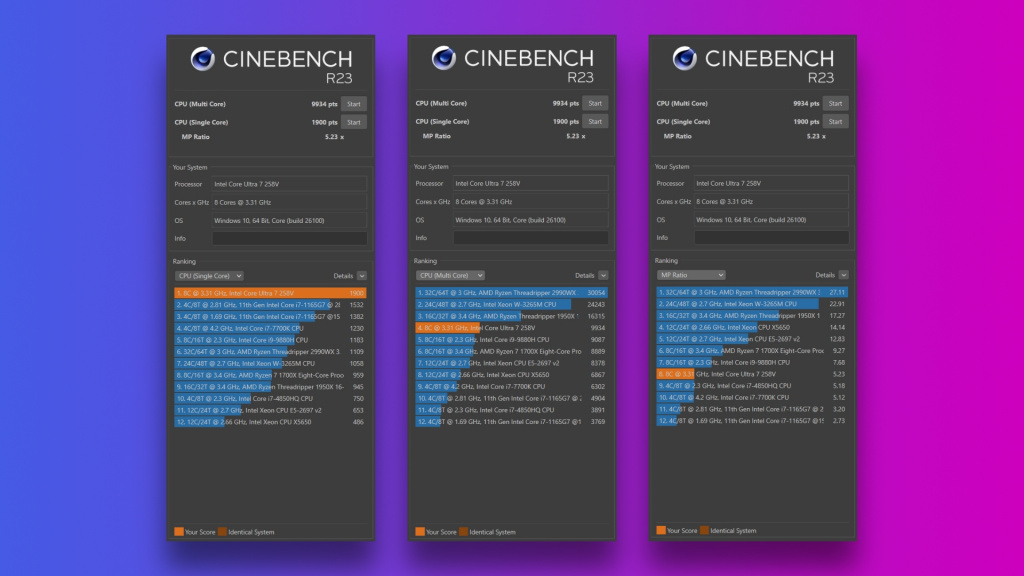Click the Info field in Single Core ranking window

(x=289, y=238)
